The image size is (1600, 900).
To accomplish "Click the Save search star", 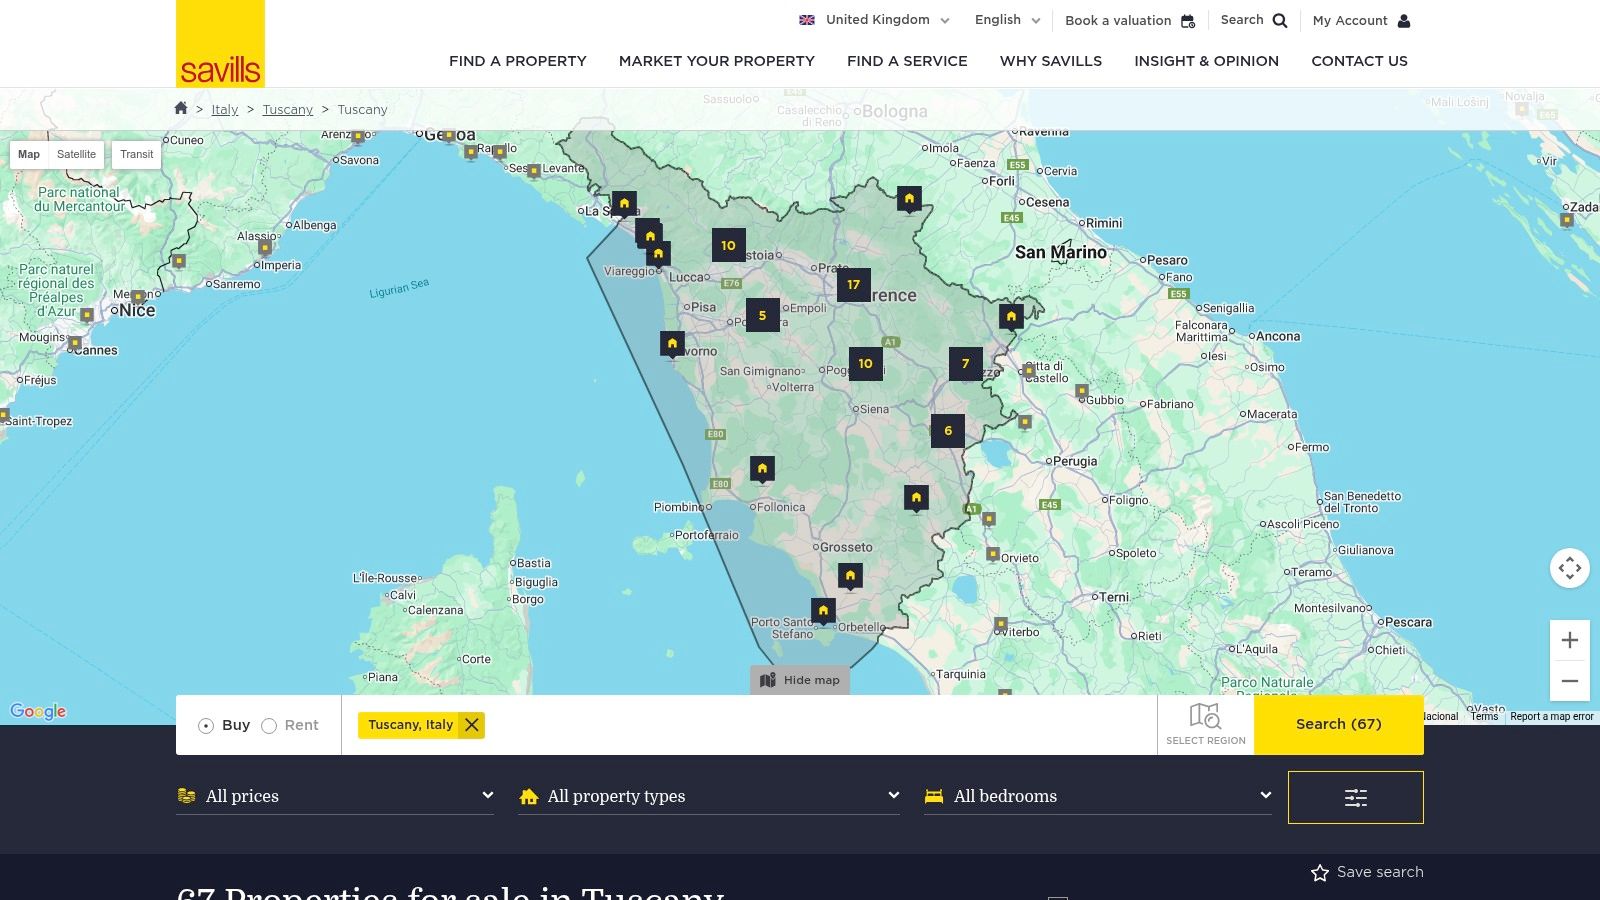I will point(1320,873).
